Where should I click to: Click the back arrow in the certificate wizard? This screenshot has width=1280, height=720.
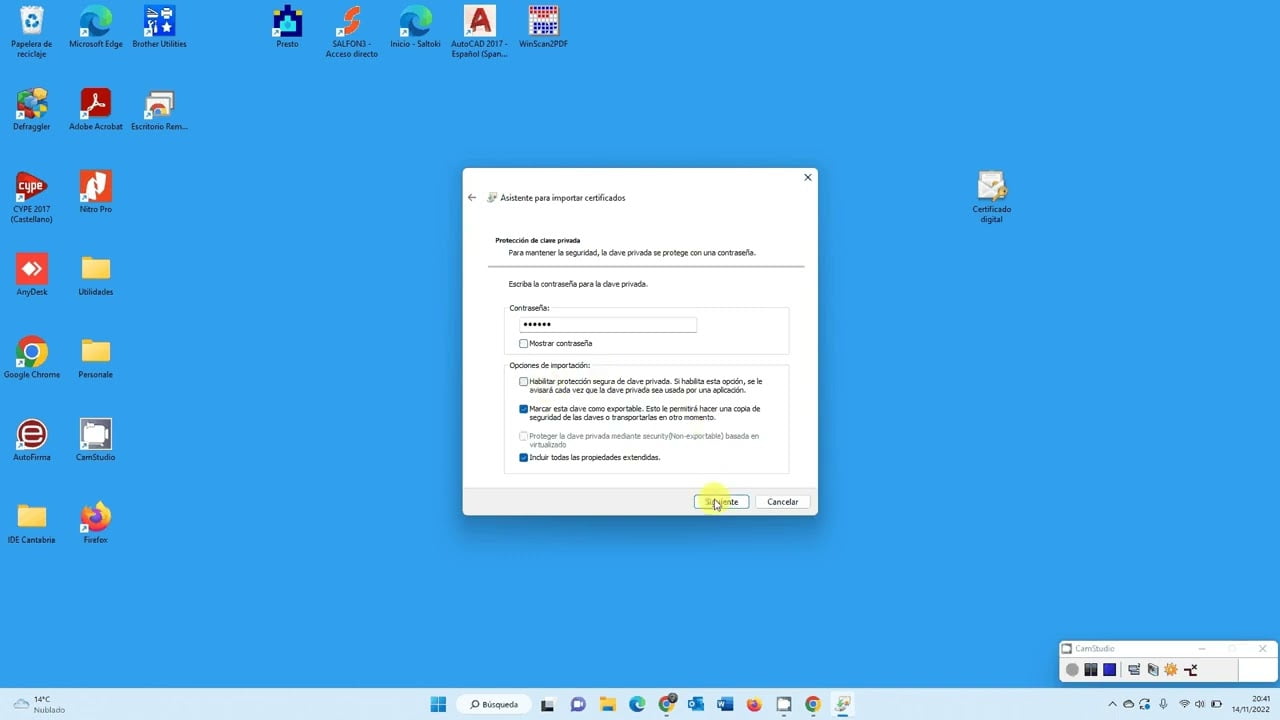click(472, 197)
